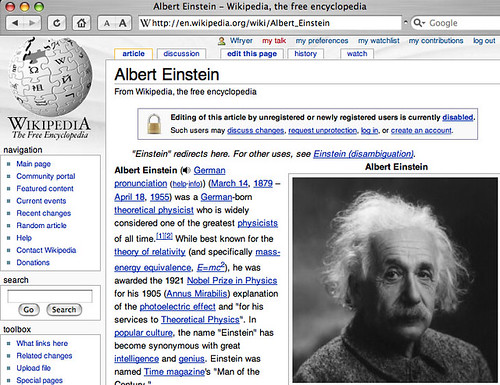Click the user icon beside Wlryer
The image size is (500, 385).
pyautogui.click(x=222, y=41)
